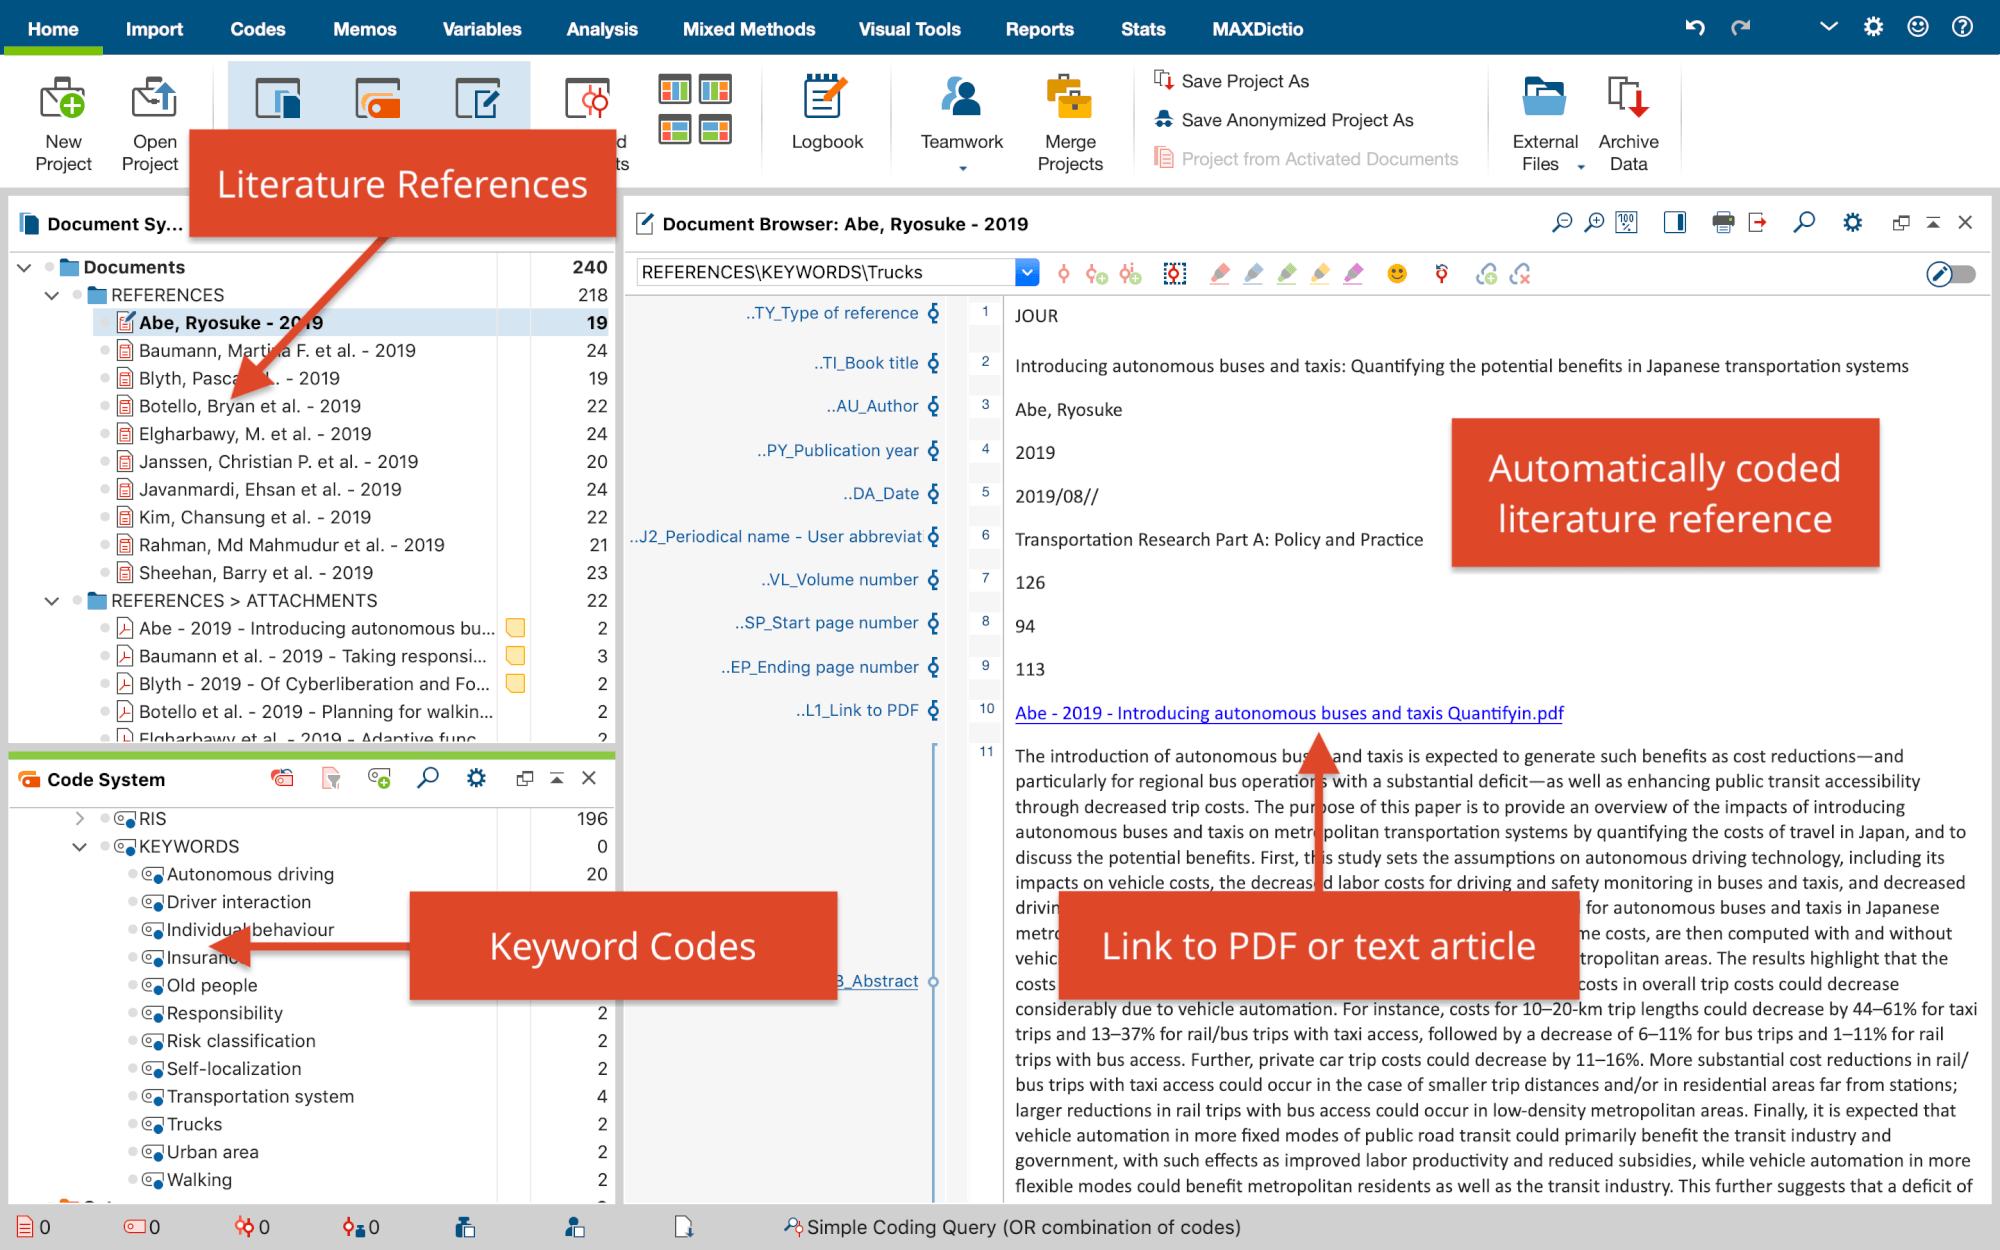Select the Code Search icon in Code System
The height and width of the screenshot is (1250, 2000).
tap(428, 779)
